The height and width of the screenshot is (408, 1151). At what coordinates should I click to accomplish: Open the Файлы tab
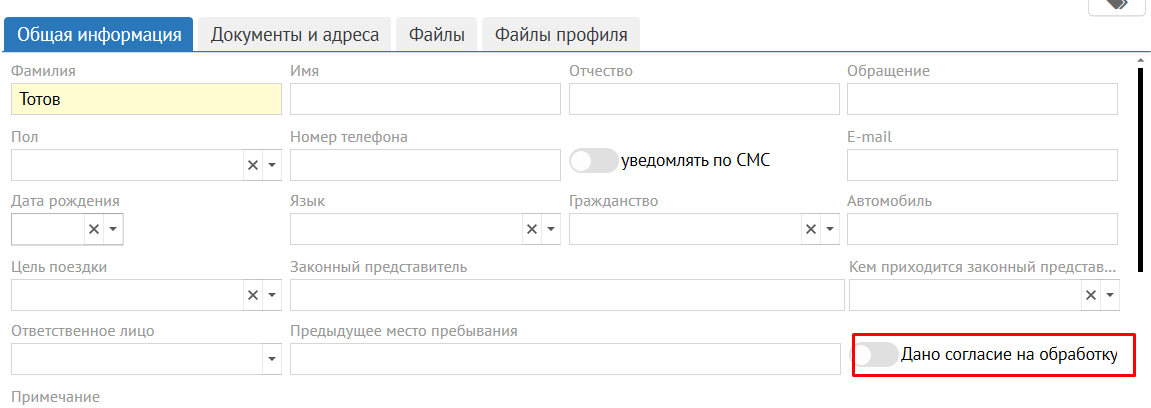point(436,35)
